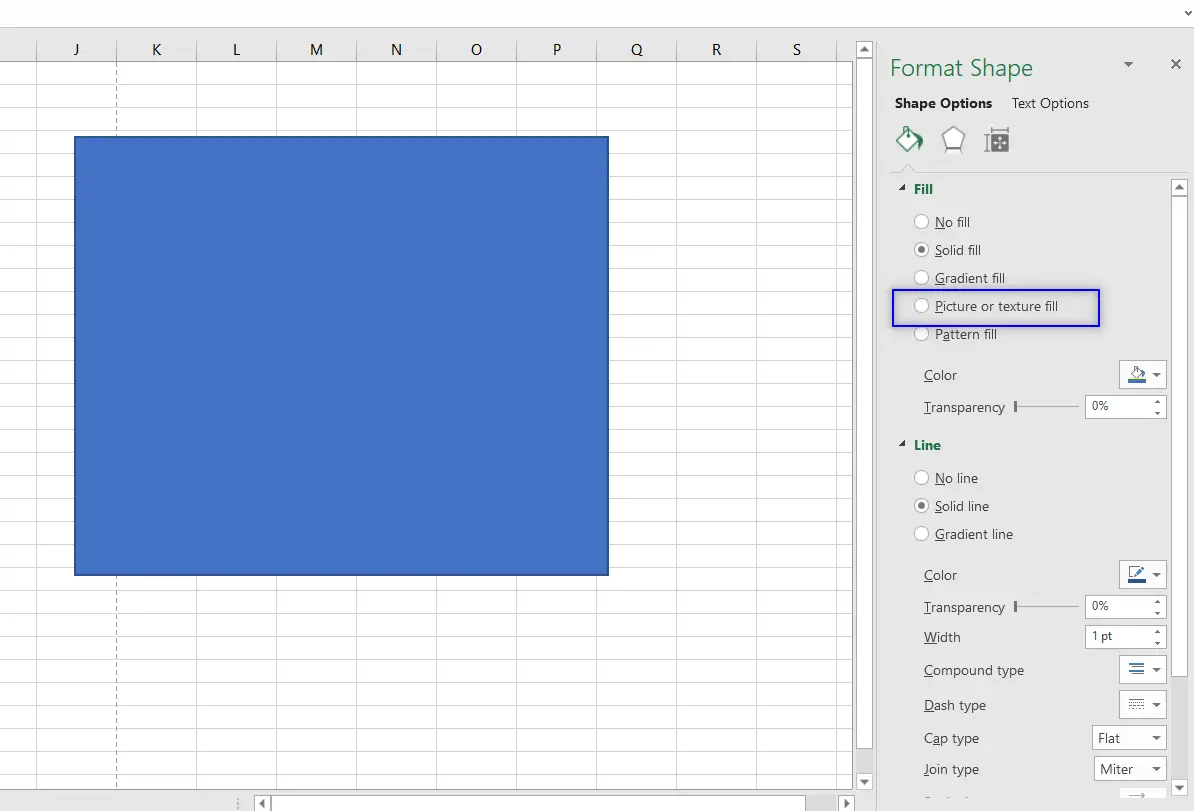
Task: Click the Fill Transparency slider
Action: [x=1046, y=407]
